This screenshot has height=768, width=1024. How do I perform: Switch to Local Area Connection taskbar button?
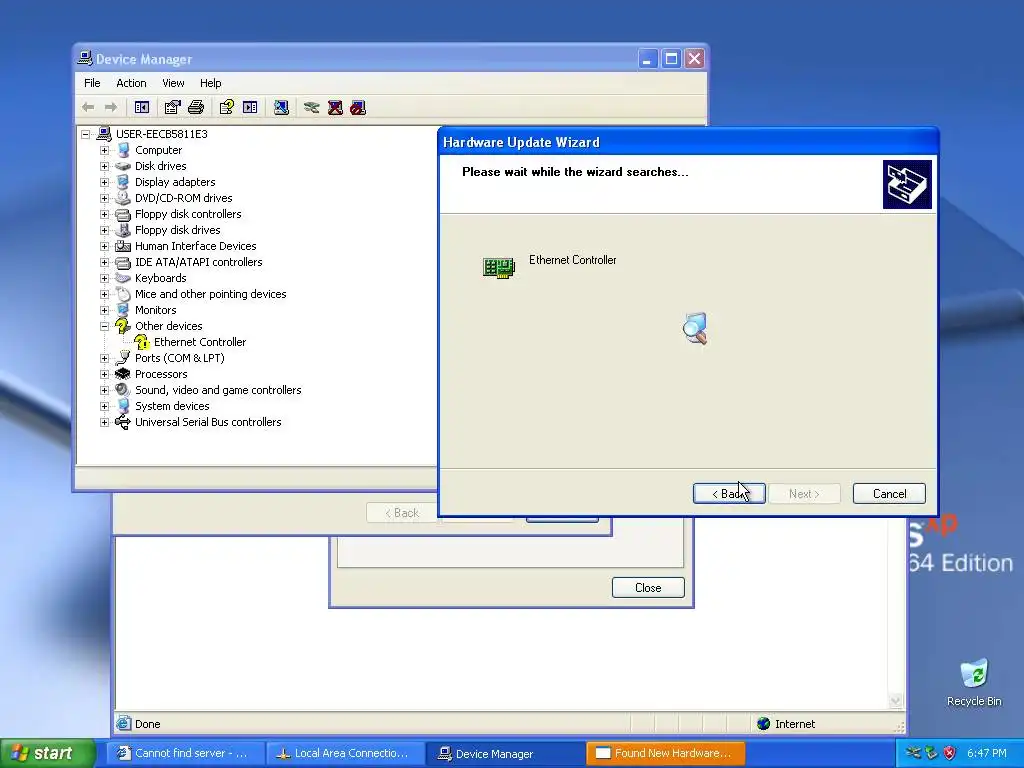point(345,753)
